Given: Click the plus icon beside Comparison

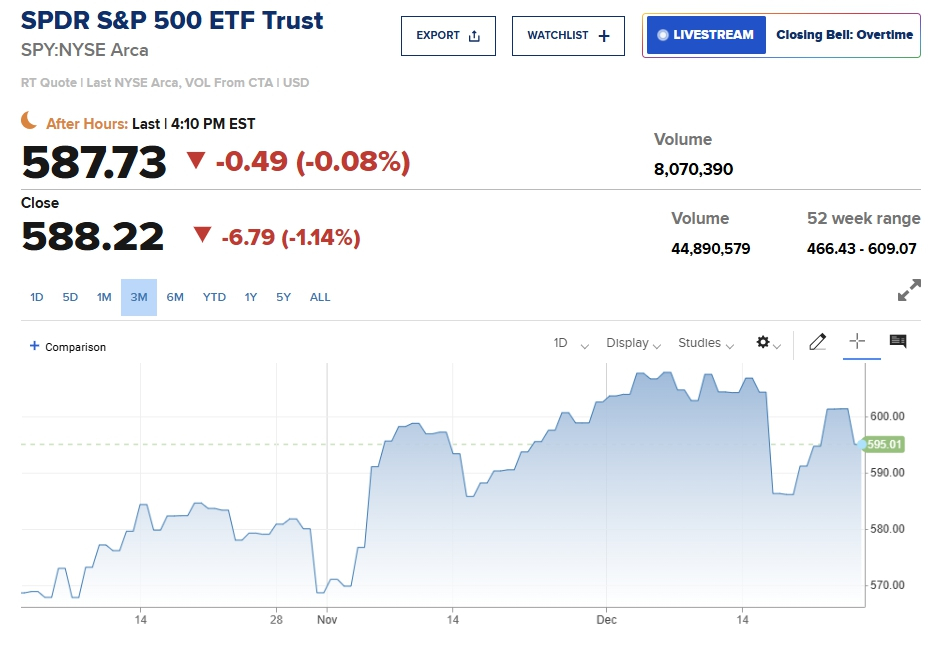Looking at the screenshot, I should pos(35,346).
